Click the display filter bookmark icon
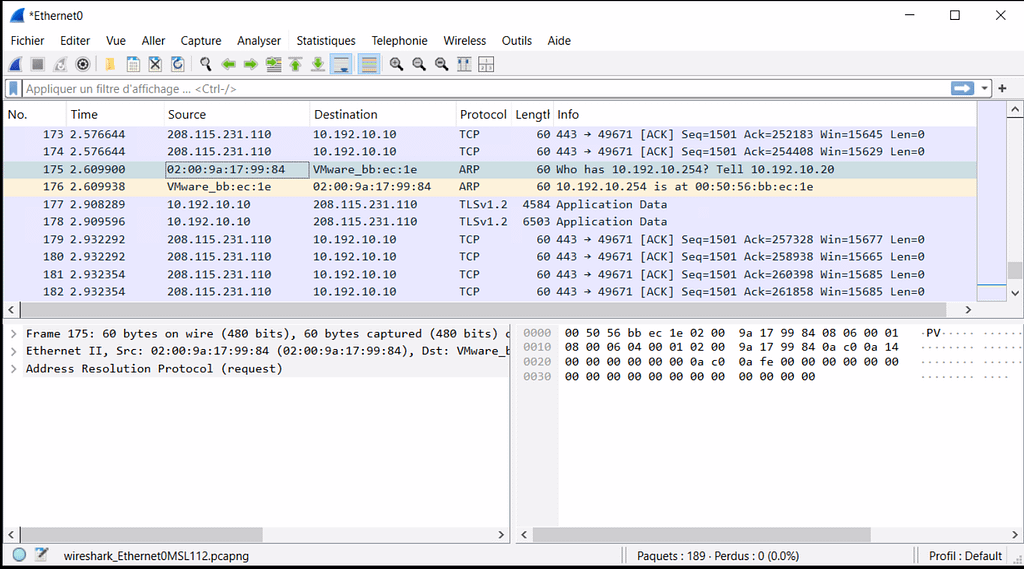 click(14, 89)
